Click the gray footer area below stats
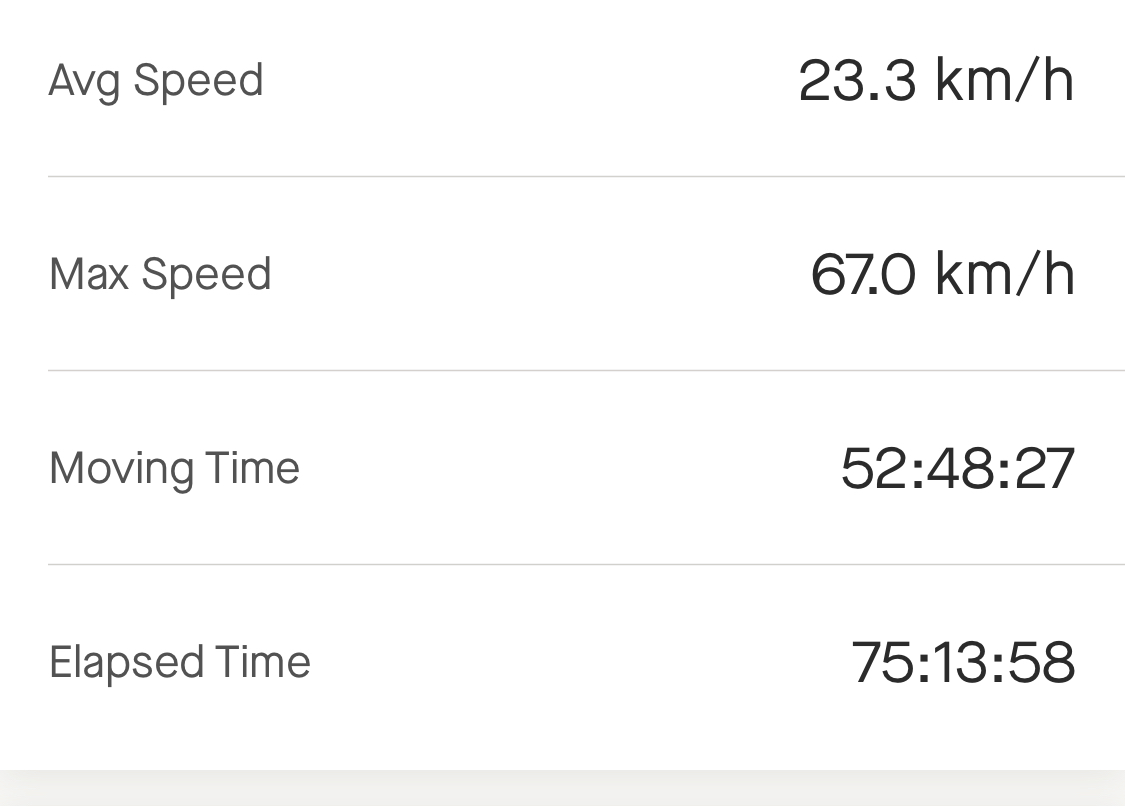Image resolution: width=1125 pixels, height=810 pixels. 562,790
